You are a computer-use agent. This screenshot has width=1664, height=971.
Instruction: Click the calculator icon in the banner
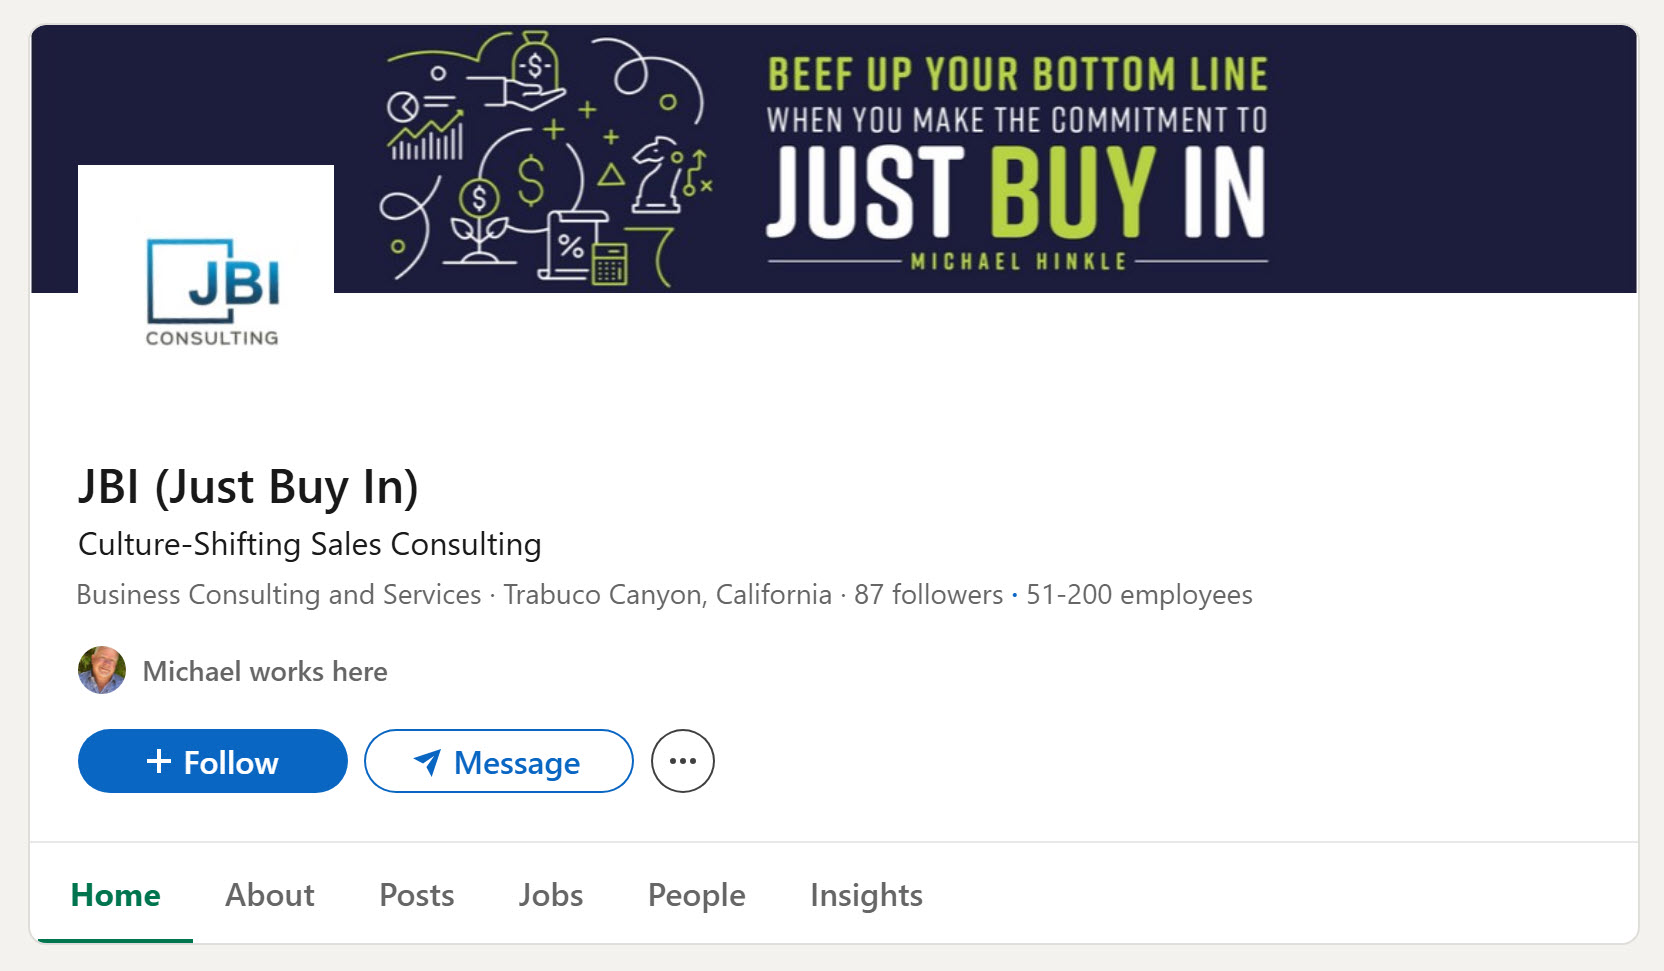tap(609, 265)
